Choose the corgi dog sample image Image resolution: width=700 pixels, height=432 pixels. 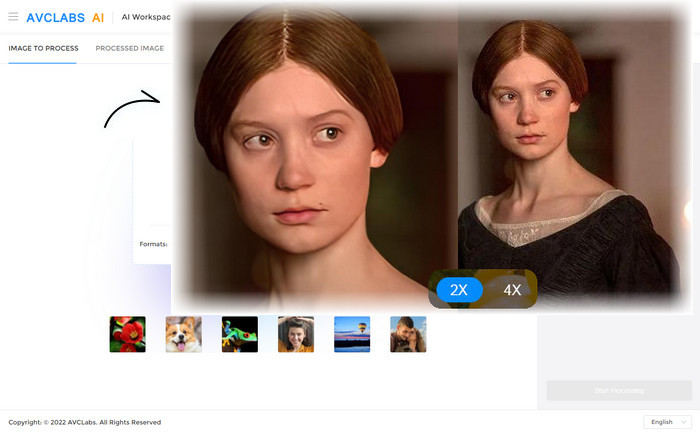tap(183, 334)
